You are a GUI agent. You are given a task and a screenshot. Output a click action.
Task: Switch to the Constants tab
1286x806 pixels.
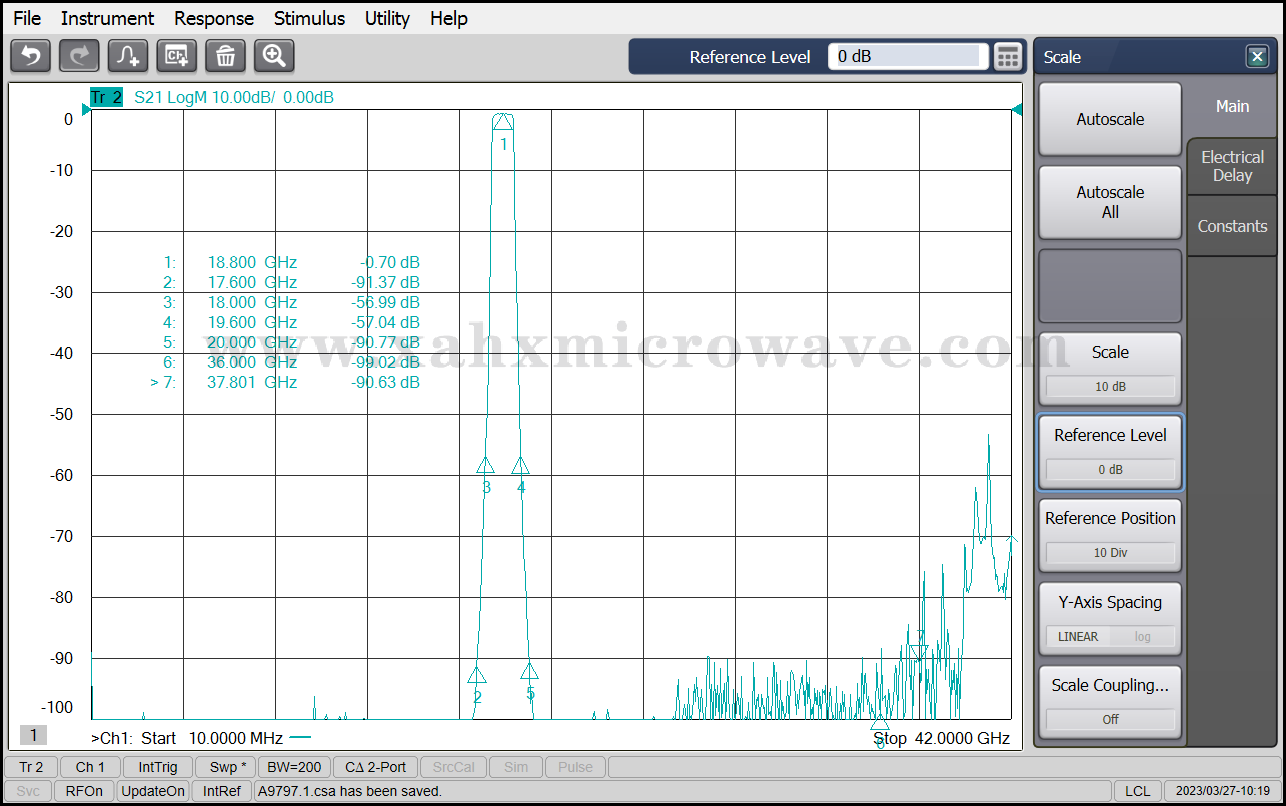click(x=1232, y=226)
